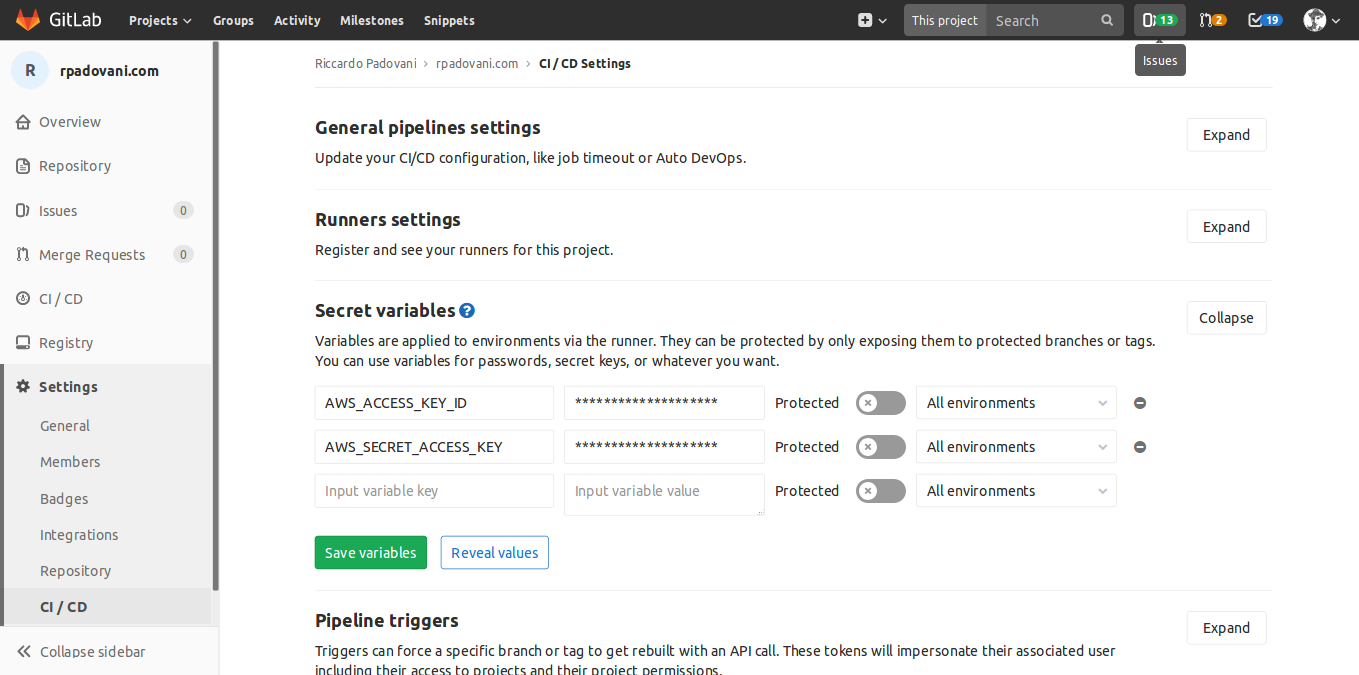Open the Issues counter icon in top bar
The height and width of the screenshot is (675, 1359).
(x=1159, y=20)
